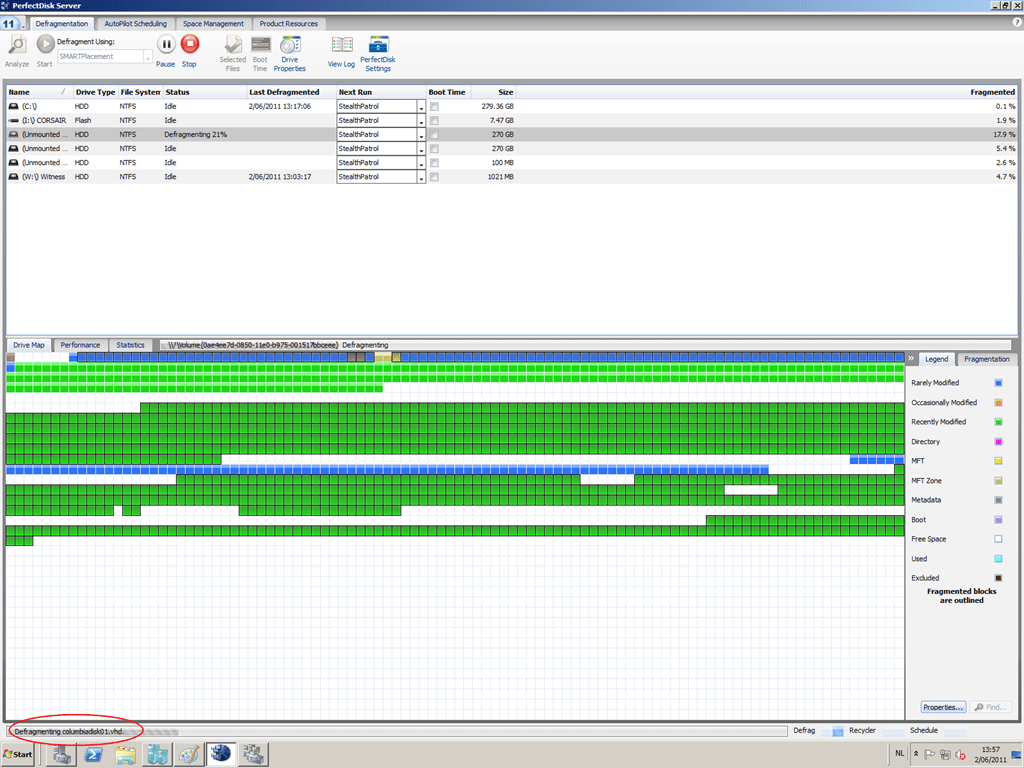This screenshot has width=1024, height=768.
Task: Sort by the Size column header
Action: click(x=493, y=92)
